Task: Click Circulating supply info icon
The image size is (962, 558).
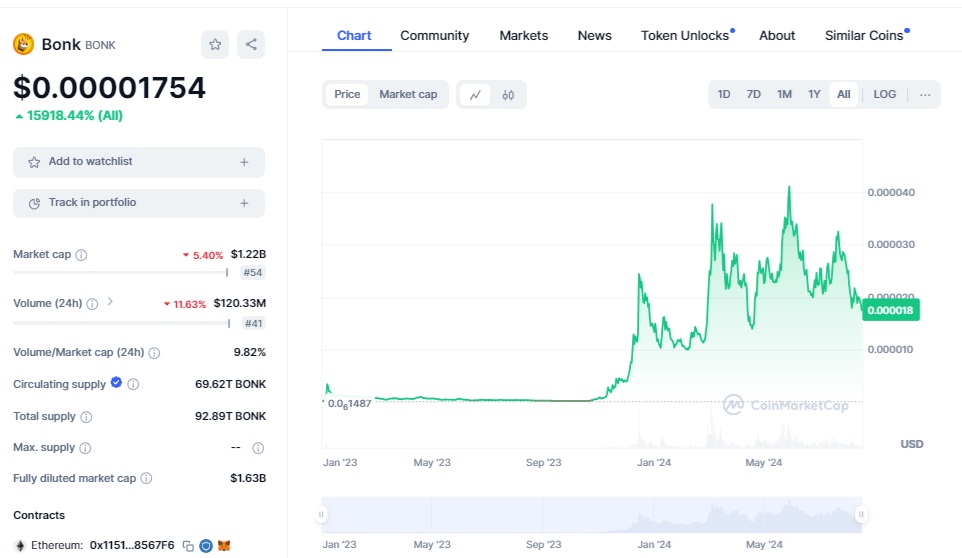Action: coord(133,384)
